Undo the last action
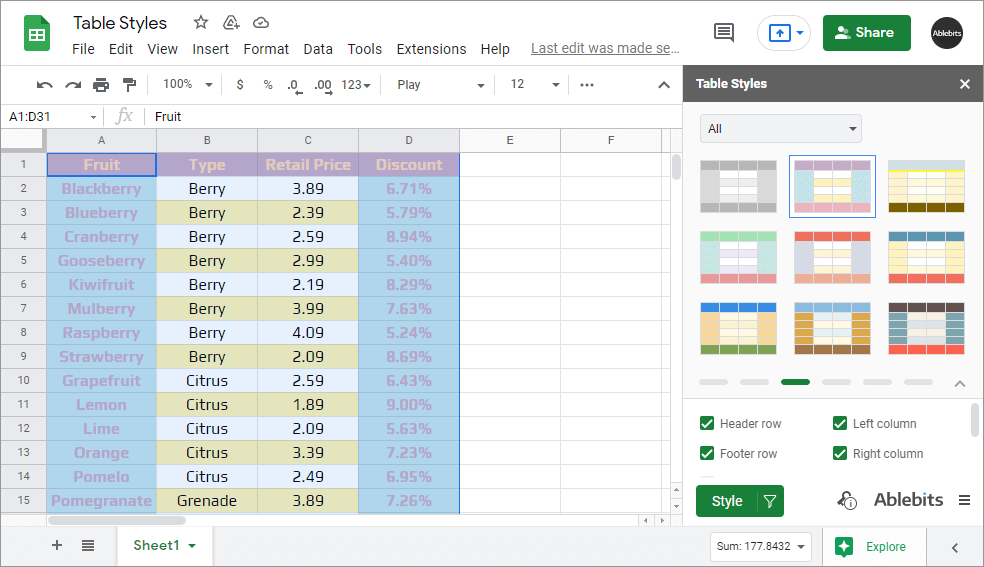Screen dimensions: 984x567 tap(45, 85)
